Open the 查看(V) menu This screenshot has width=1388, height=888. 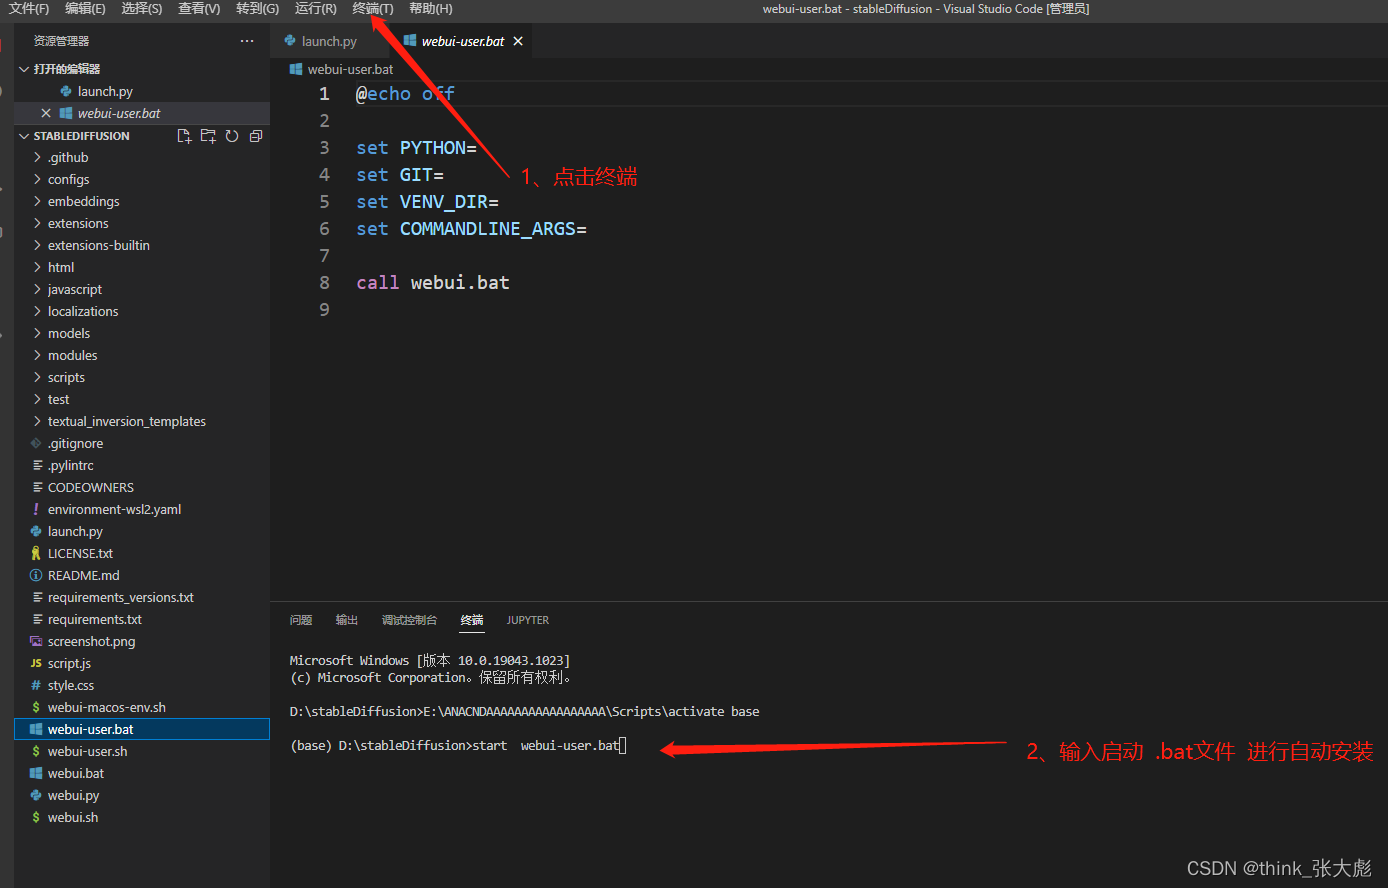coord(199,8)
